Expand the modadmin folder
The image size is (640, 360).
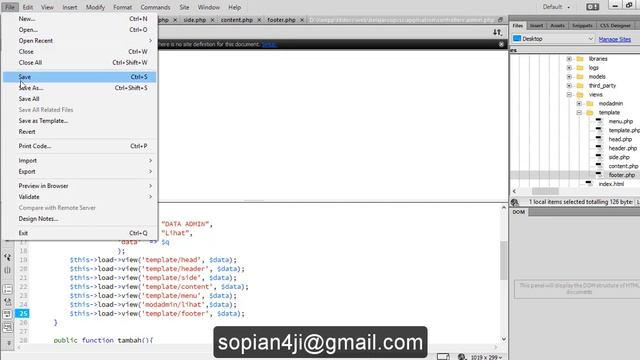[x=579, y=104]
